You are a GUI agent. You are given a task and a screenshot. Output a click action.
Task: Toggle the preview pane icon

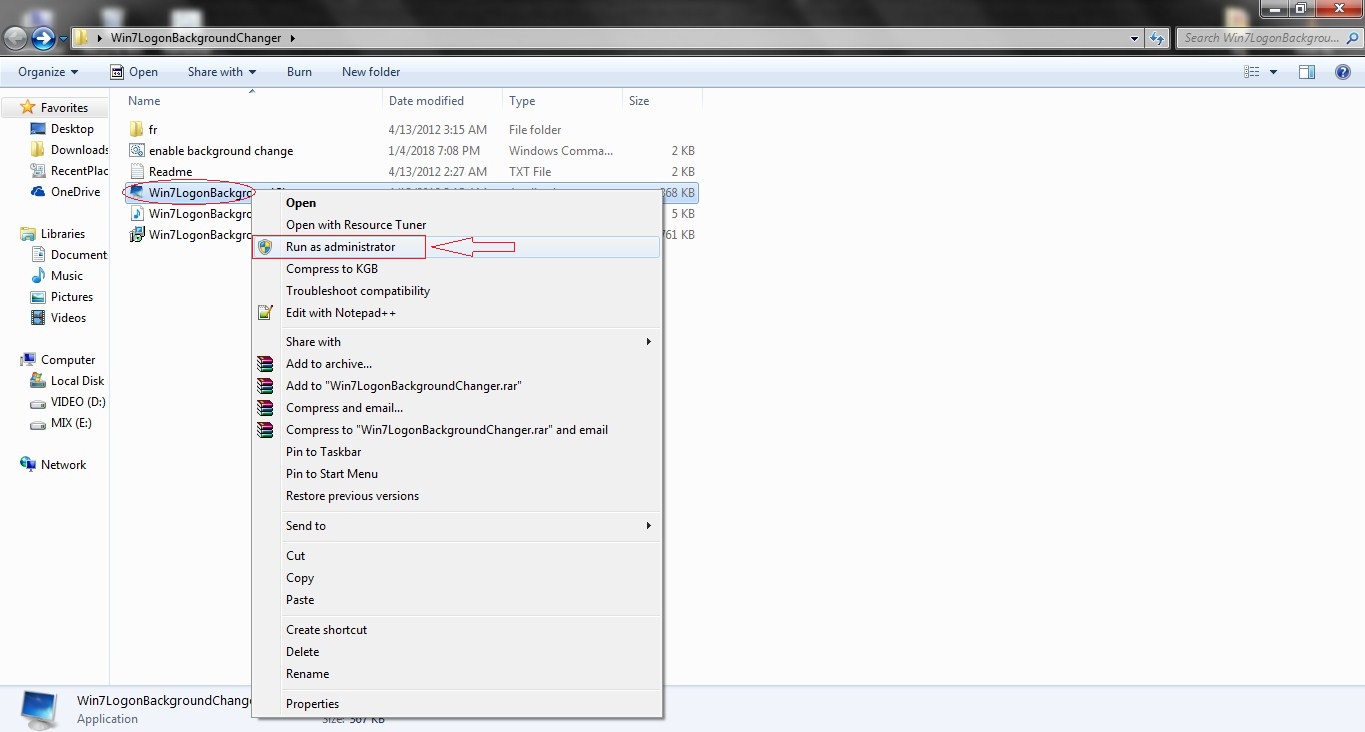(1306, 72)
